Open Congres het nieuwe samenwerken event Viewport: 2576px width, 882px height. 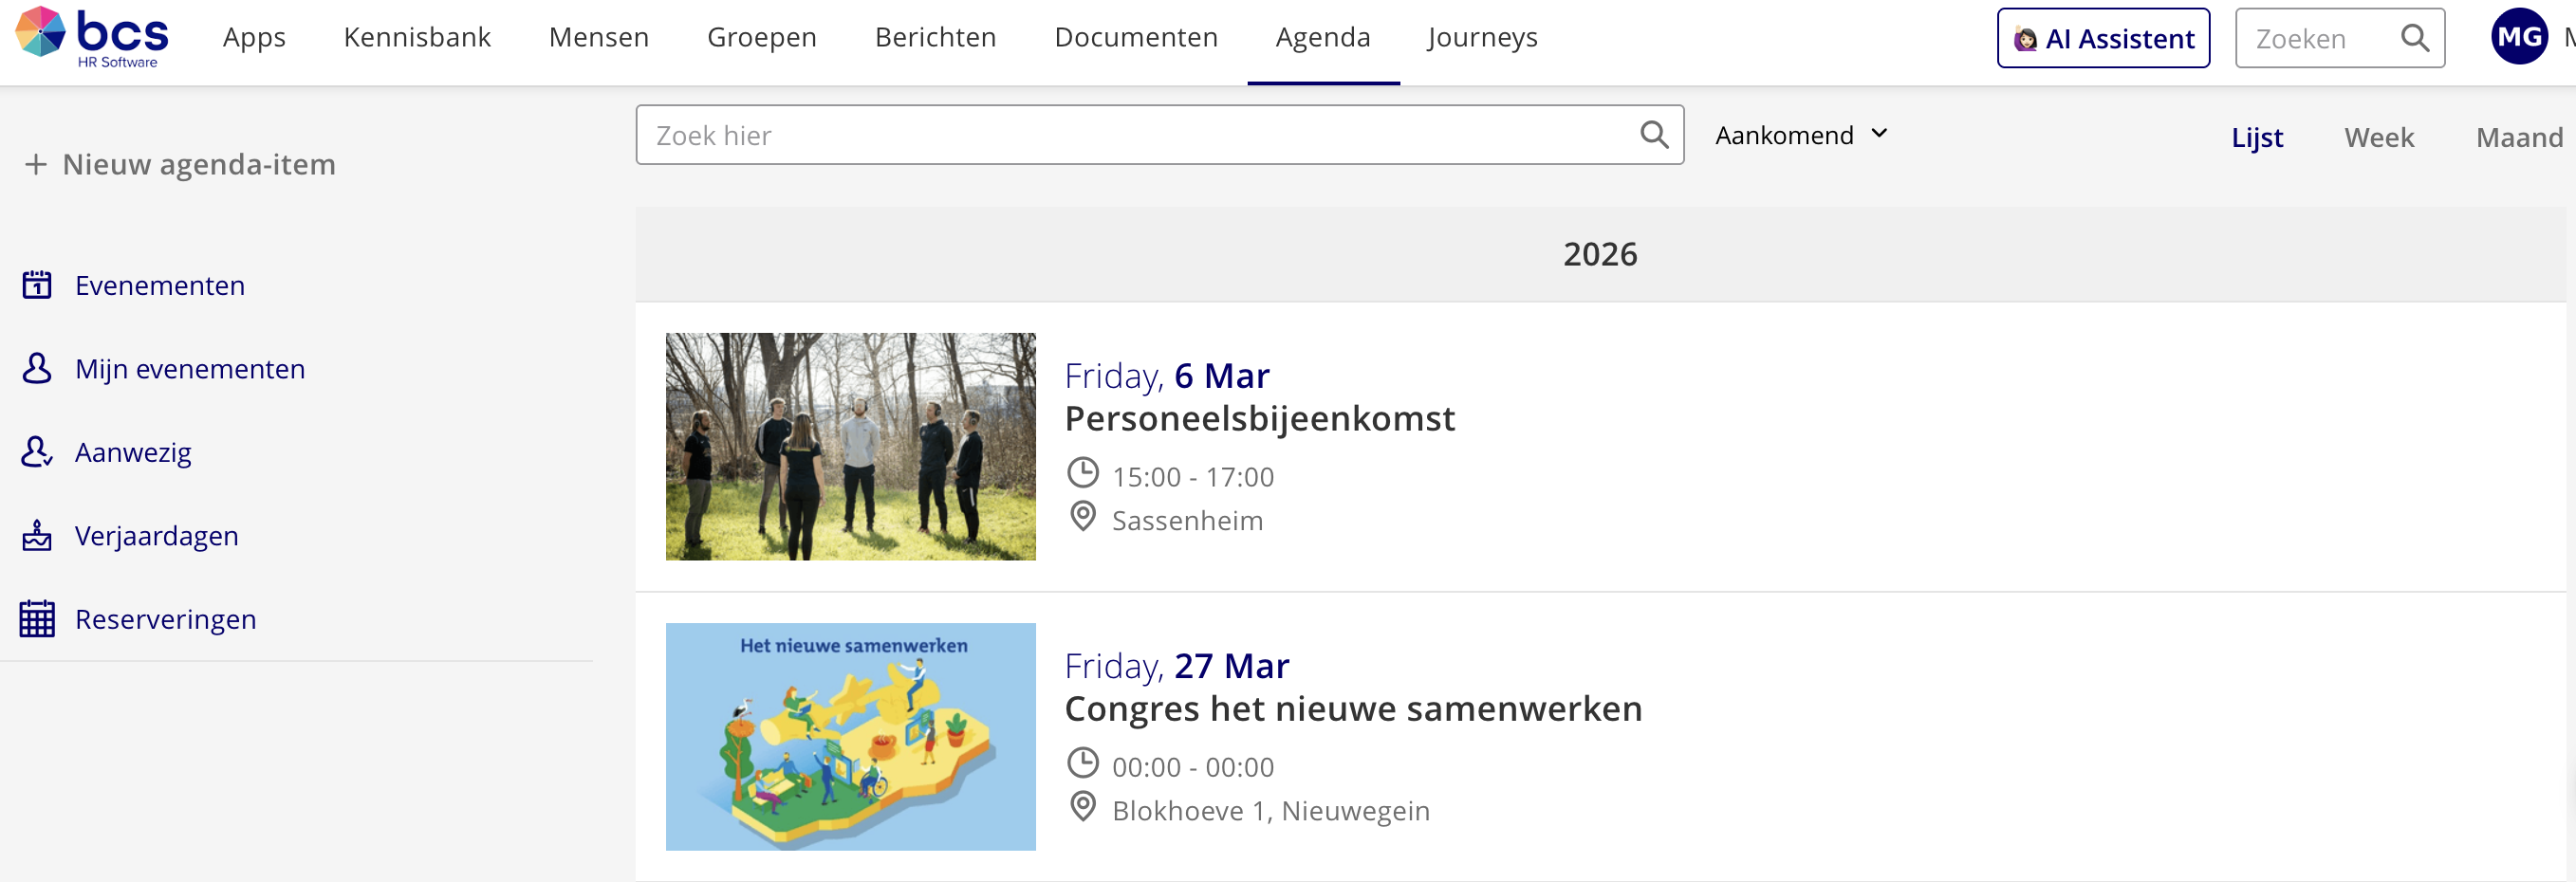[1353, 708]
